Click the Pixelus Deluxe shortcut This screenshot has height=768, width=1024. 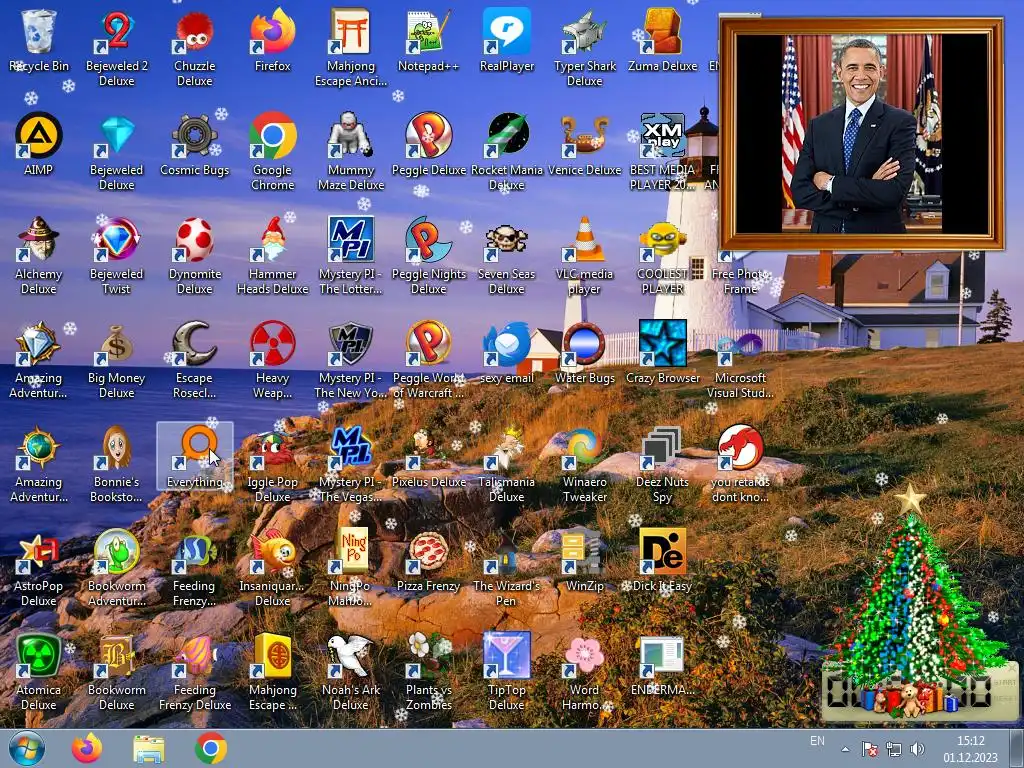428,447
